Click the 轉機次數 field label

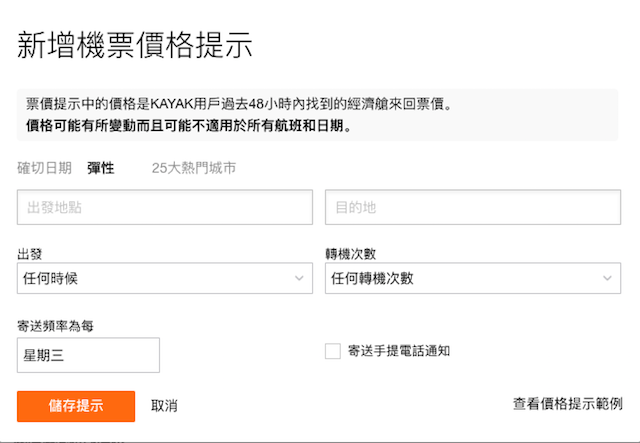[x=351, y=254]
